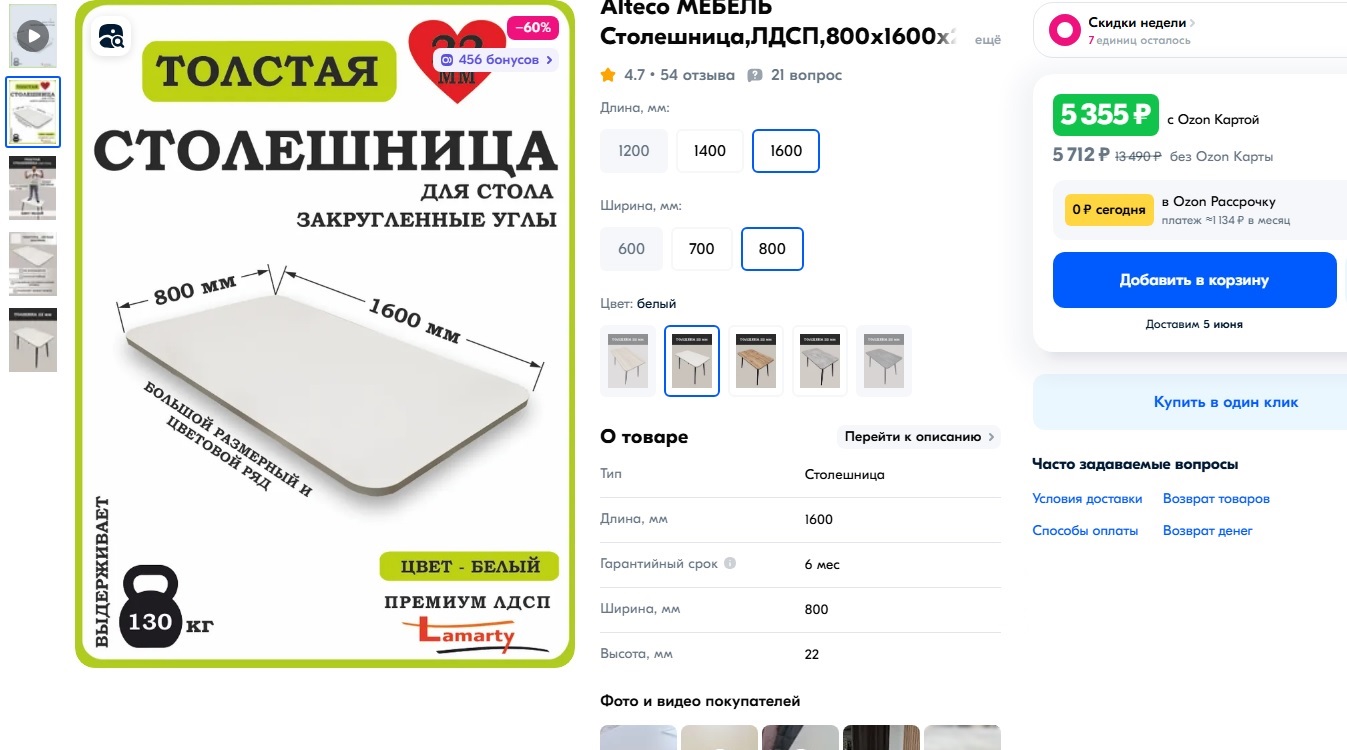
Task: Select length 1400 option
Action: click(710, 151)
